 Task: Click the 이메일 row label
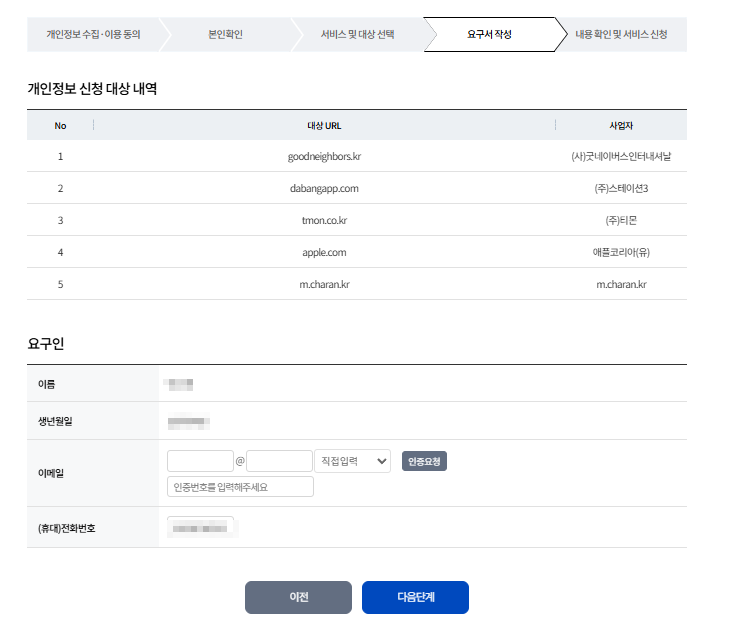click(x=51, y=473)
